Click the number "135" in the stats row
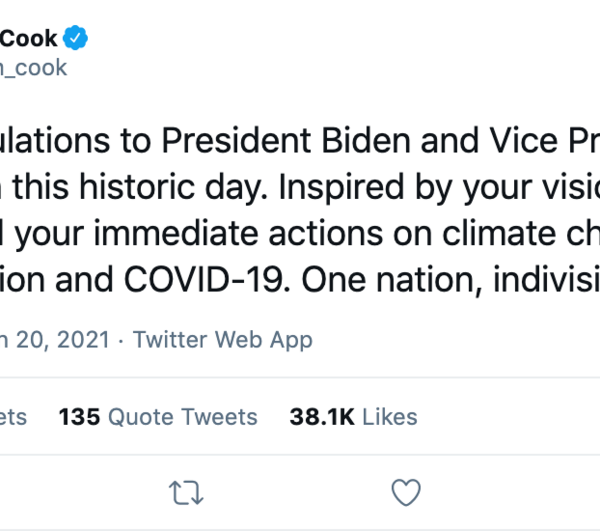Image resolution: width=600 pixels, height=531 pixels. [79, 416]
